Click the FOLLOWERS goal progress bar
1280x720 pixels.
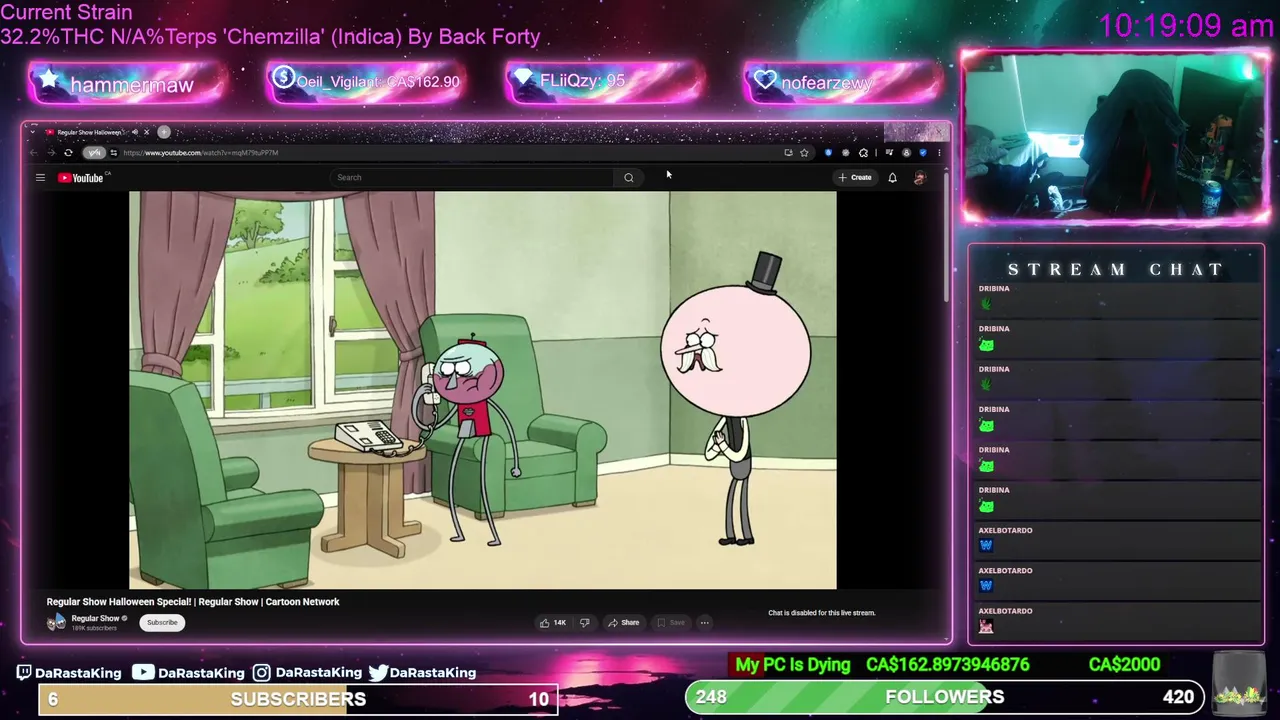[x=944, y=697]
